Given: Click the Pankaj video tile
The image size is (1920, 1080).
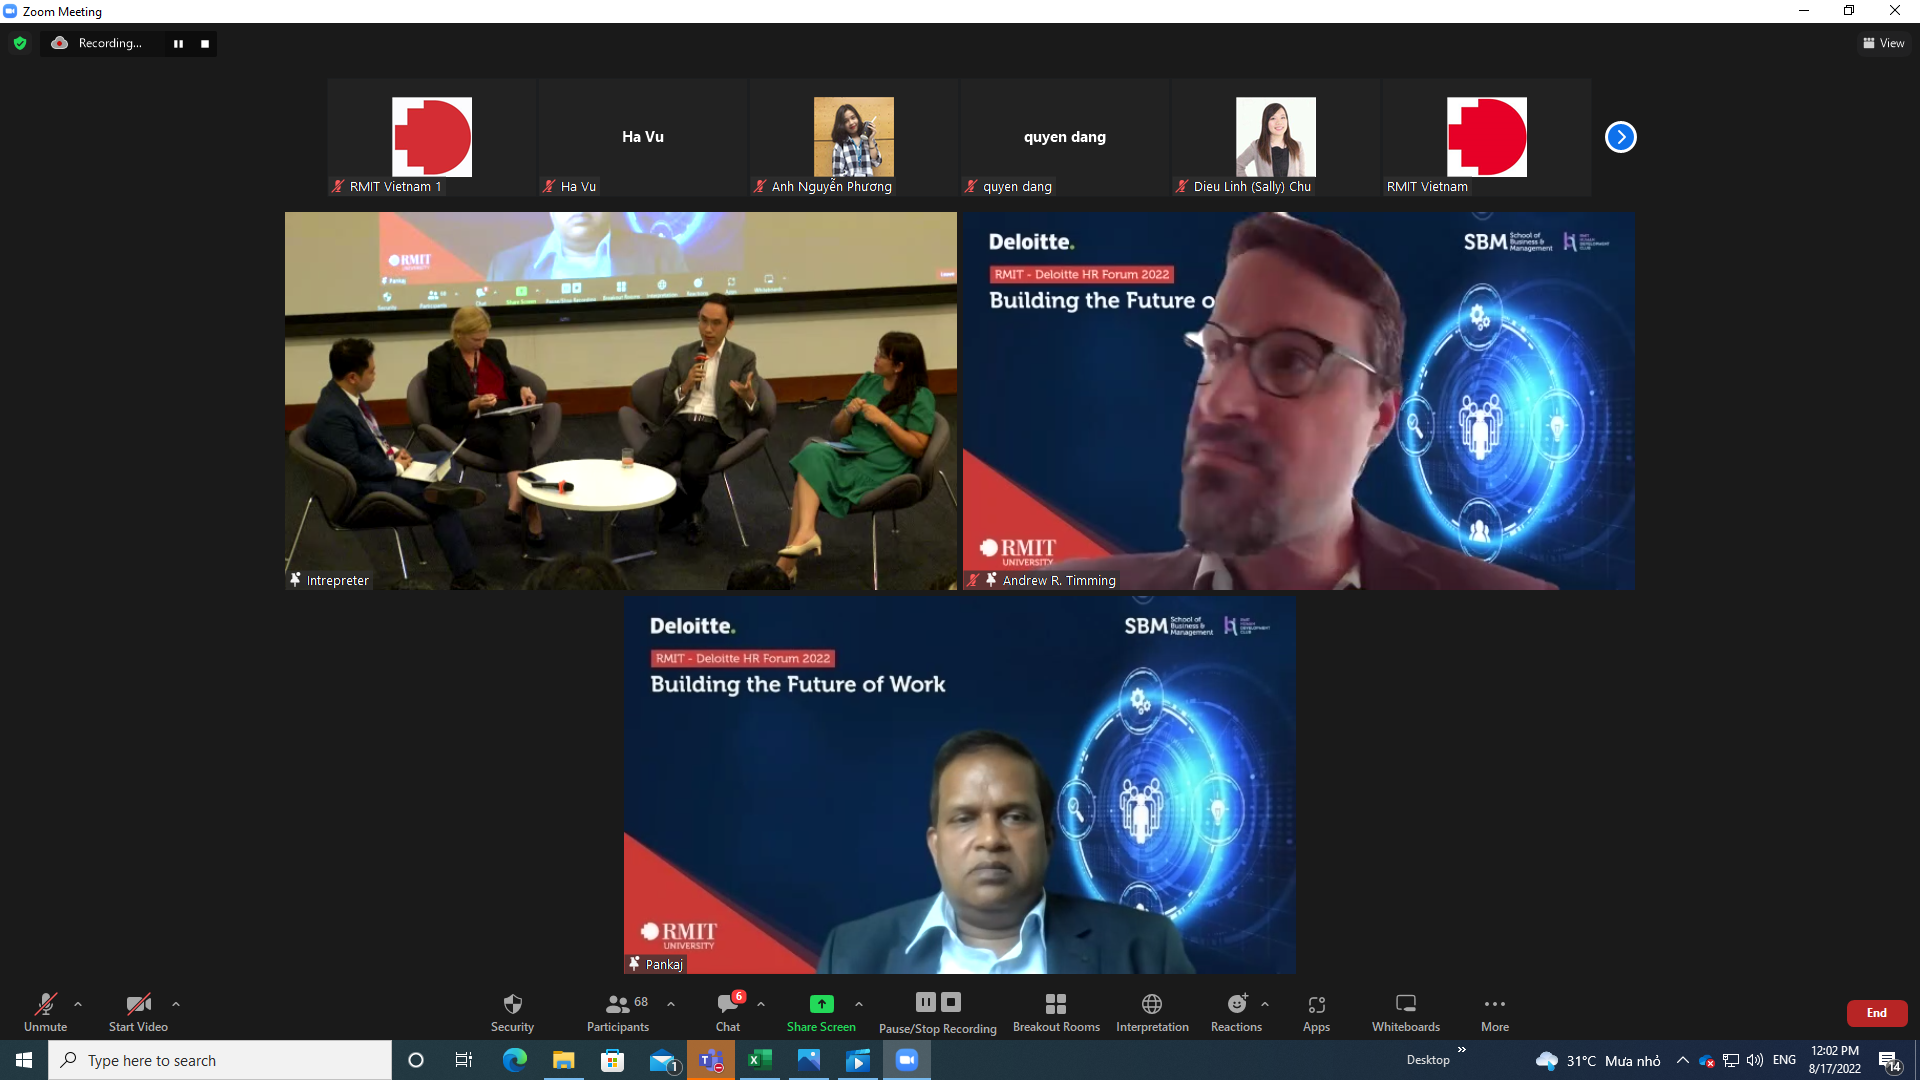Looking at the screenshot, I should (x=960, y=785).
